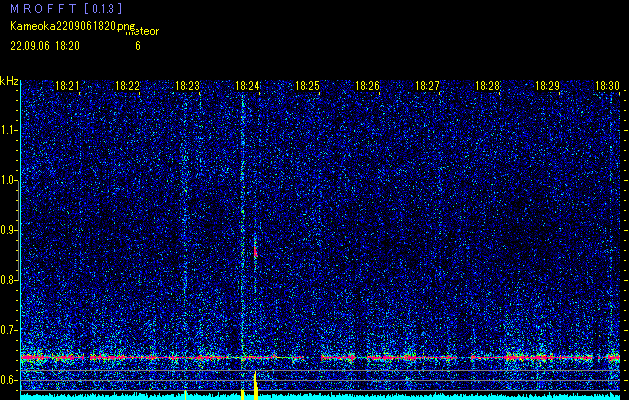Viewport: 629px width, 400px height.
Task: Click the kHz axis unit label
Action: (x=9, y=81)
